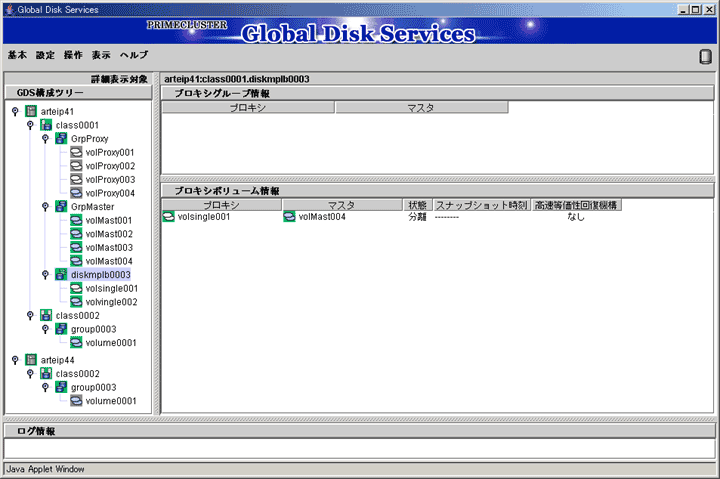Collapse the arteip44 tree node
The image size is (720, 479).
pyautogui.click(x=15, y=360)
